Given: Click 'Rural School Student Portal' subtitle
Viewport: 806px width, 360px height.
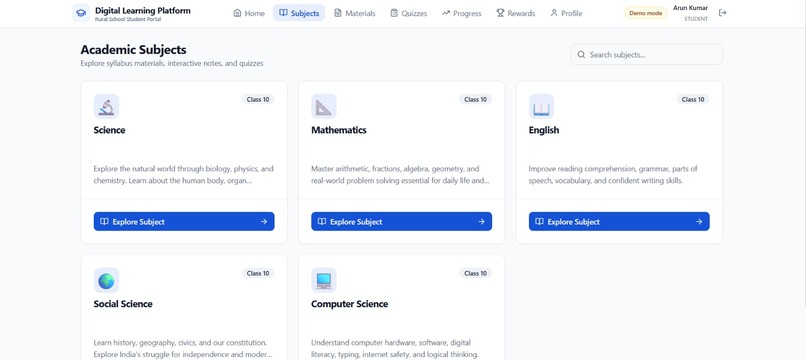Looking at the screenshot, I should pos(128,19).
